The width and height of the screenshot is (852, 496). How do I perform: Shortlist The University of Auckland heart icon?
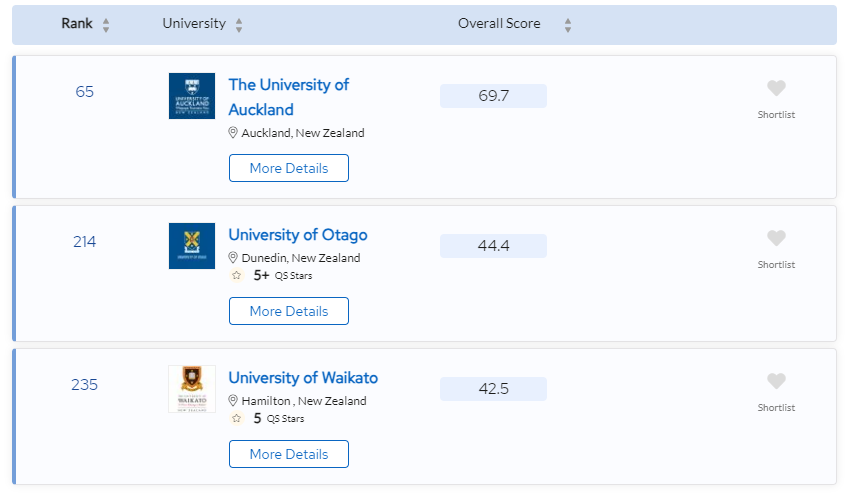coord(776,88)
